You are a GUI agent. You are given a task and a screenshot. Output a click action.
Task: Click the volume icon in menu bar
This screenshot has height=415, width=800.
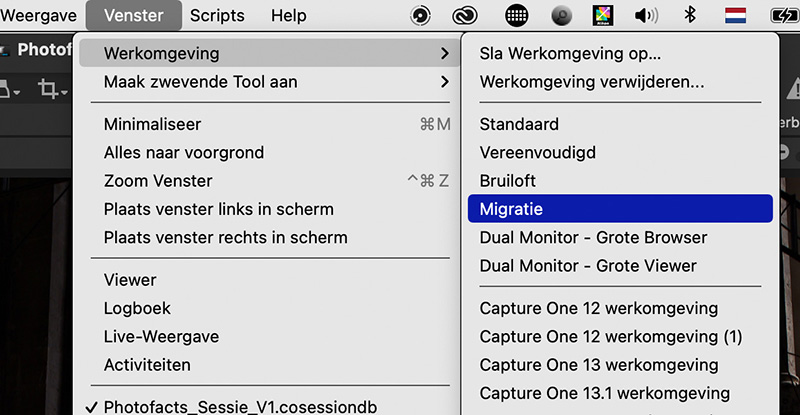point(646,16)
